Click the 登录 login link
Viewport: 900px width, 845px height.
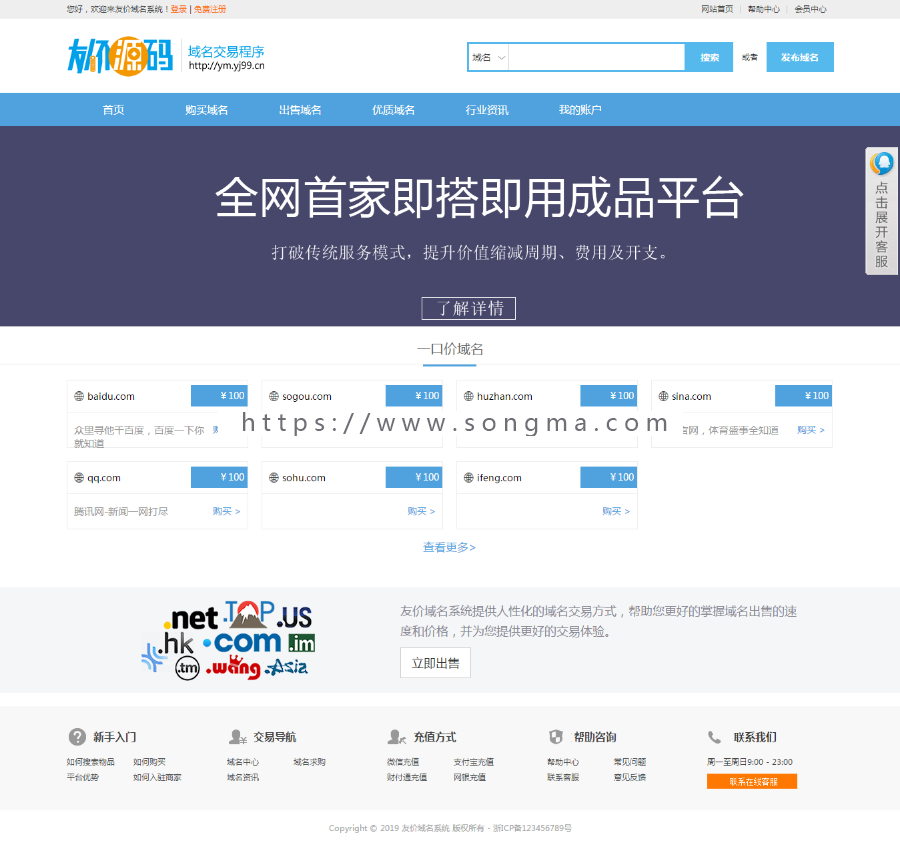[x=179, y=9]
